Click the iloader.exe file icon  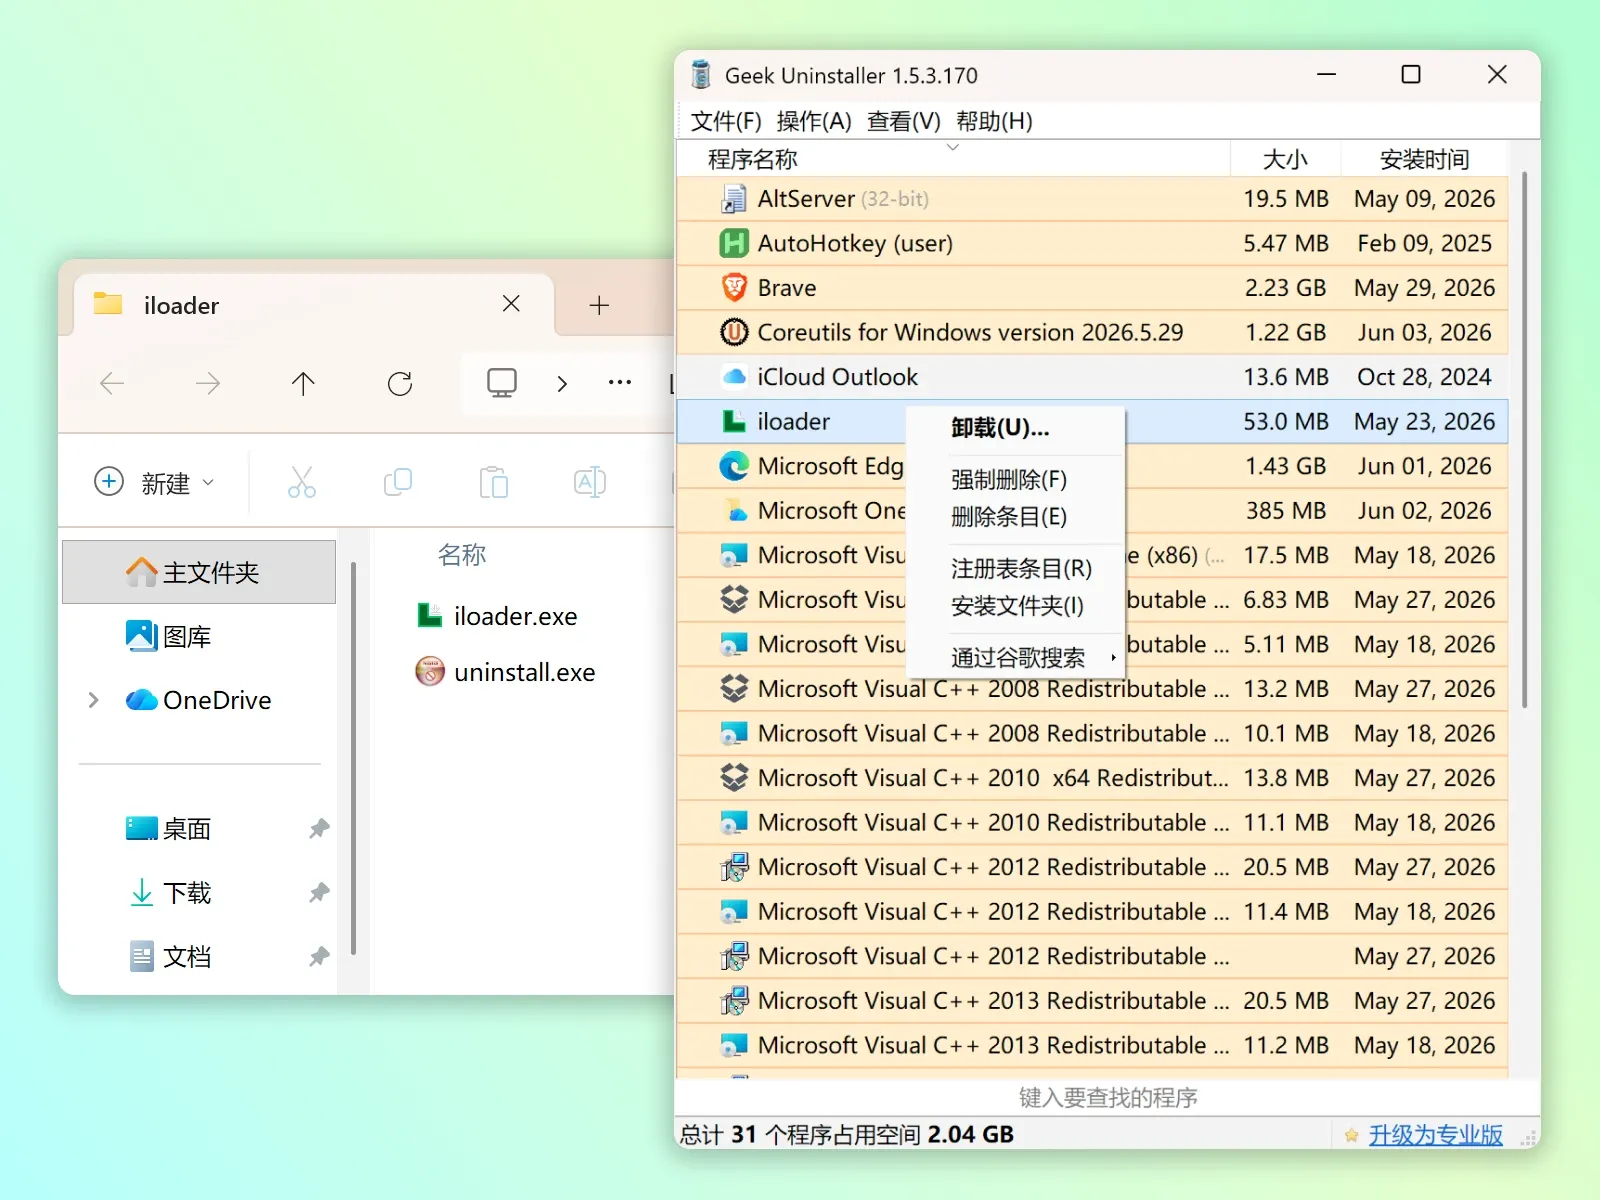[430, 615]
